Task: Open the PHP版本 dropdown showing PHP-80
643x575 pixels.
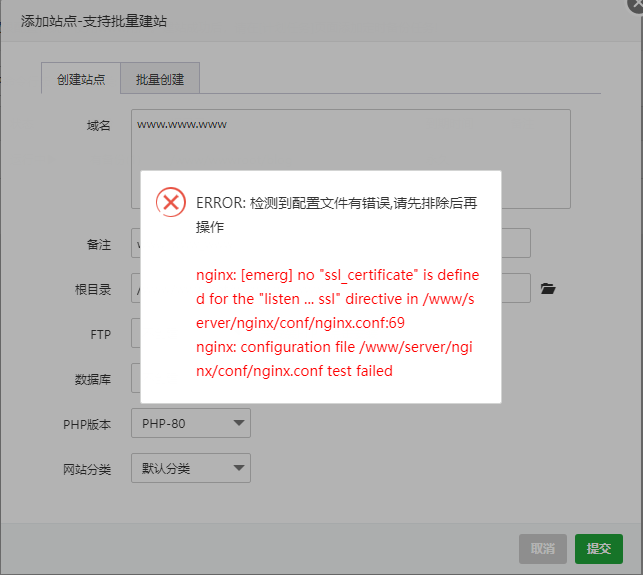Action: coord(191,423)
